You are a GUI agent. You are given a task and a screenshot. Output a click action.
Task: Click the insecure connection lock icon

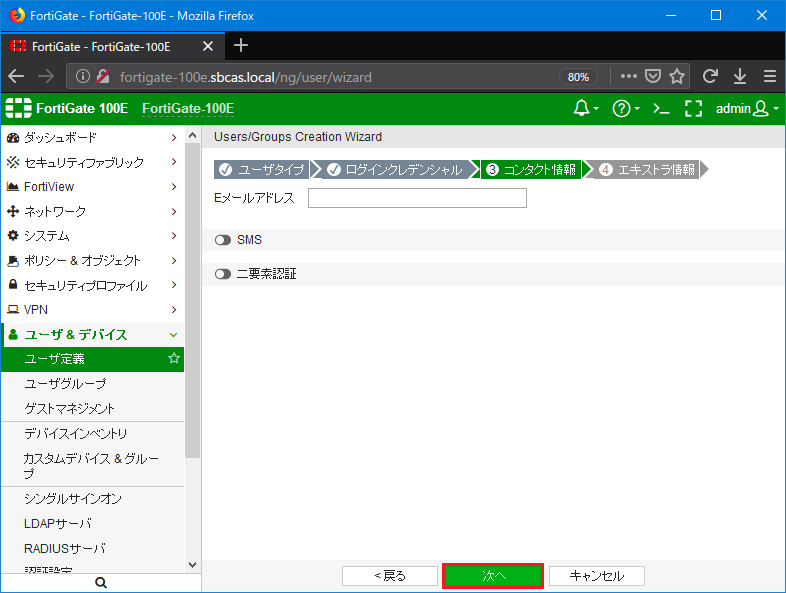tap(103, 76)
